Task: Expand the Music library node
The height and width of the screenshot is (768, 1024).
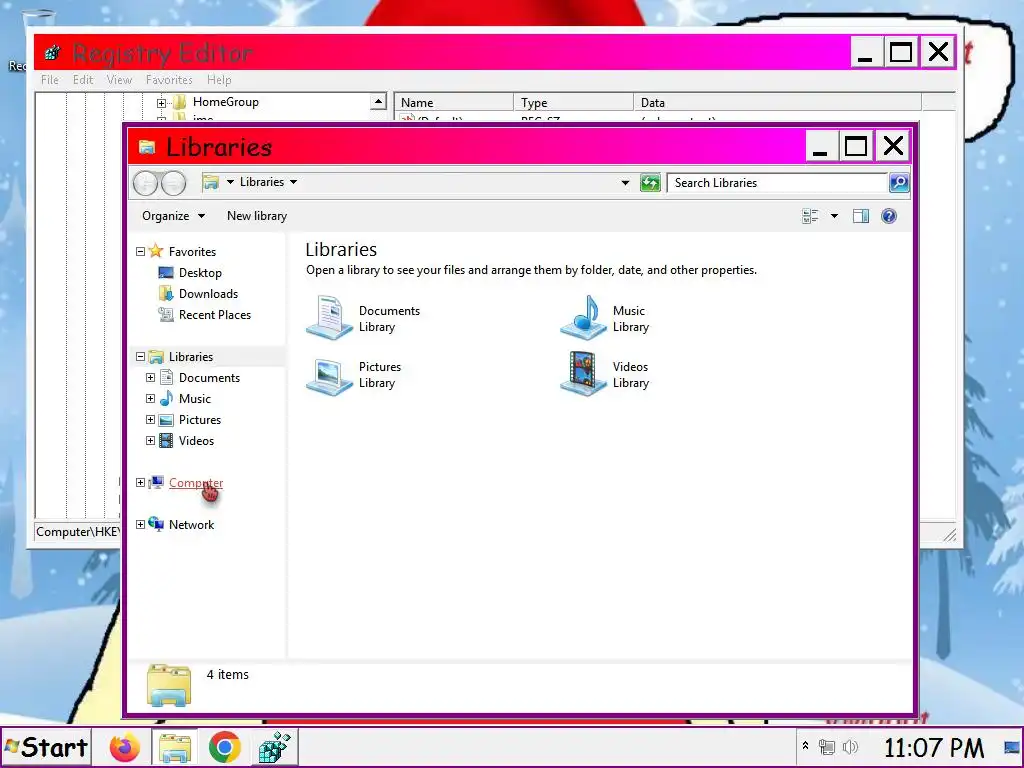Action: [x=150, y=398]
